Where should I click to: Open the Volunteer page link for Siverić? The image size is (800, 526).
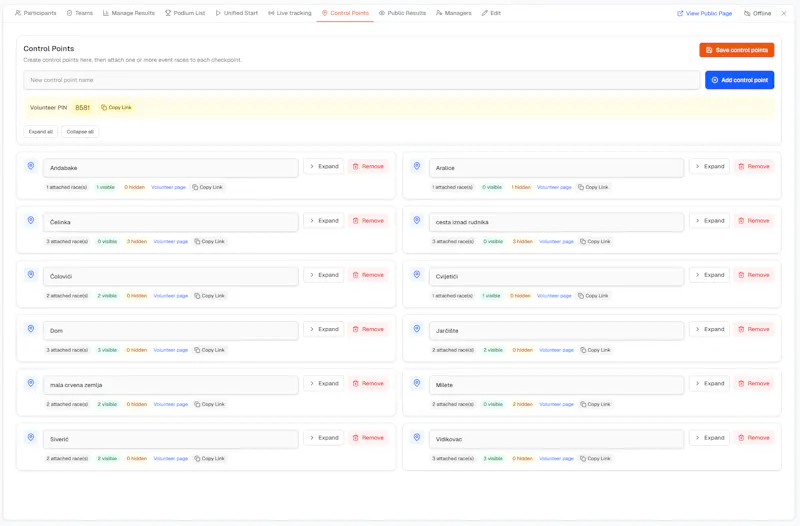click(170, 459)
